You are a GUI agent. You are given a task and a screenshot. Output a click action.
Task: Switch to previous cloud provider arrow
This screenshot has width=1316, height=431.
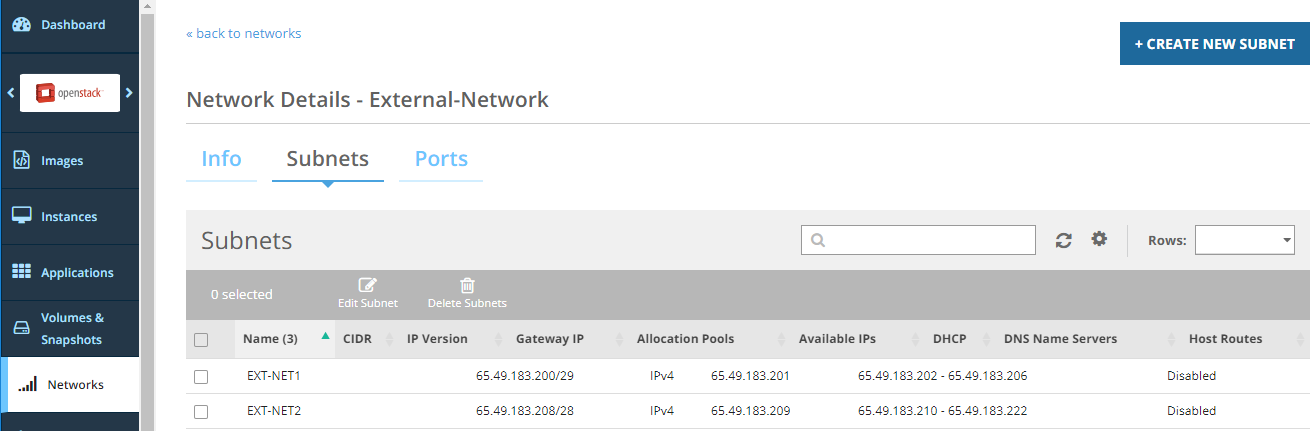tap(10, 93)
